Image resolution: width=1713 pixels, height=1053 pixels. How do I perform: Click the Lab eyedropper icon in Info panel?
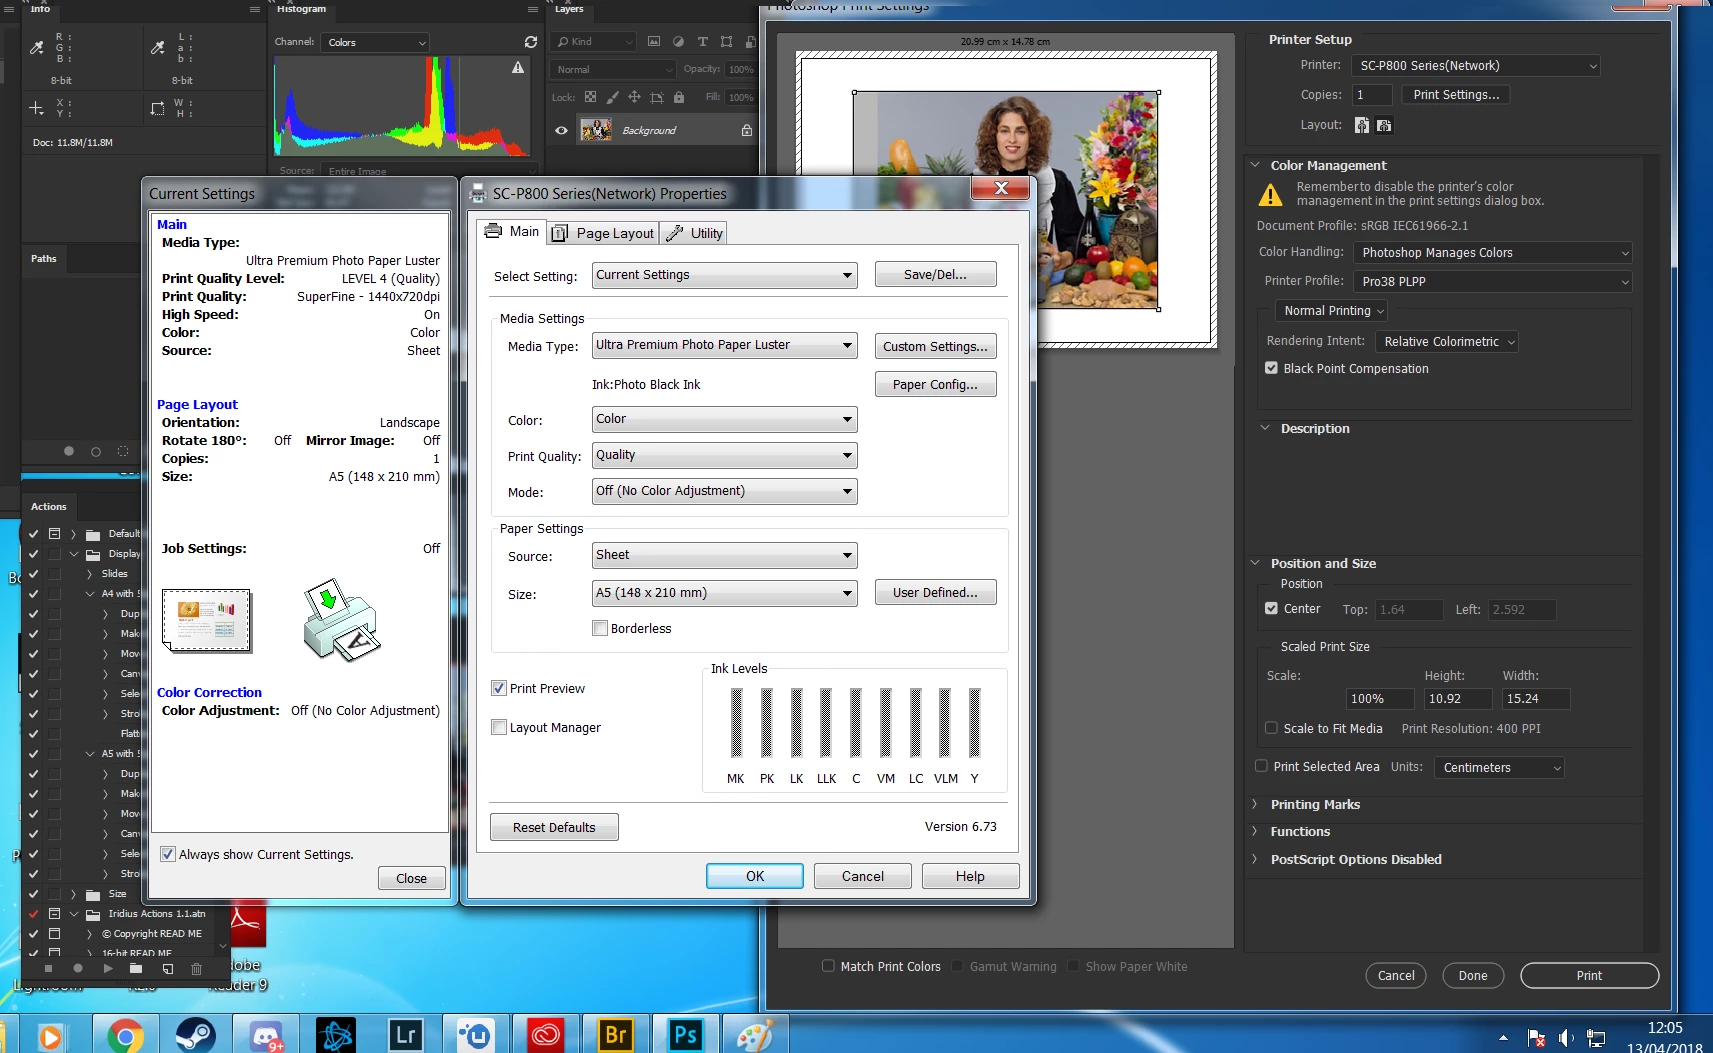tap(158, 47)
